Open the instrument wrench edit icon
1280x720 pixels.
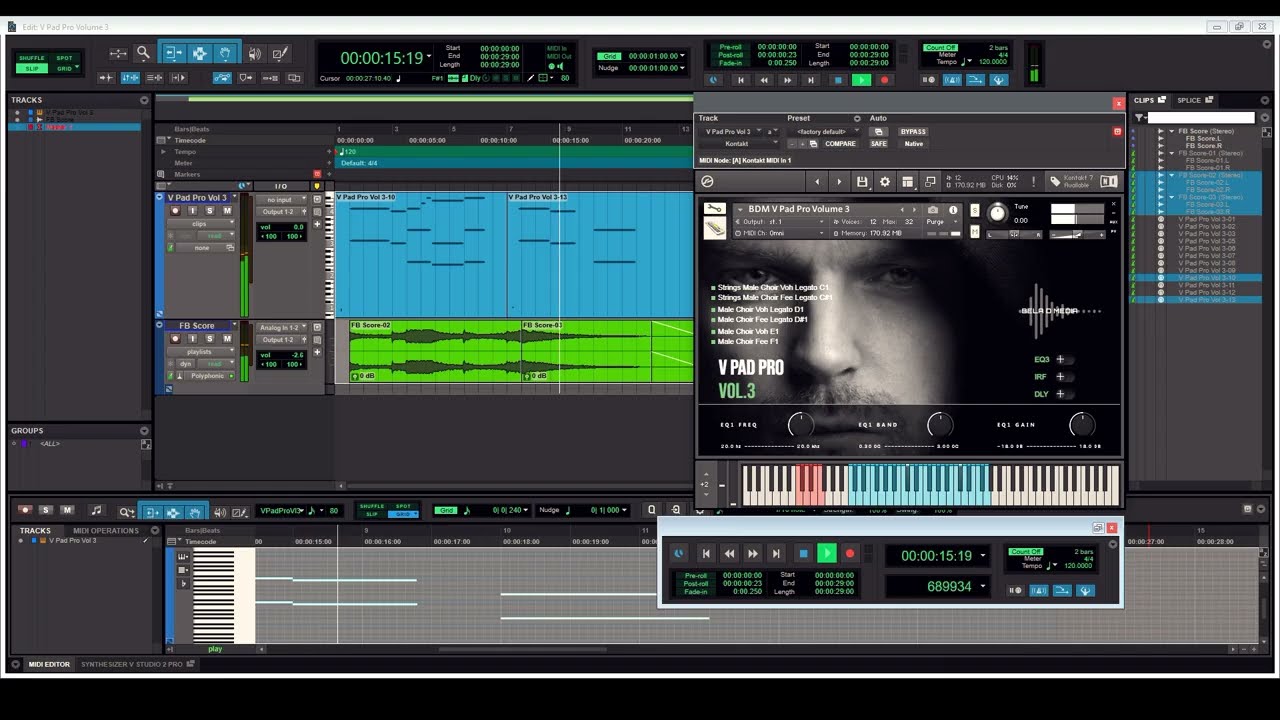[714, 208]
